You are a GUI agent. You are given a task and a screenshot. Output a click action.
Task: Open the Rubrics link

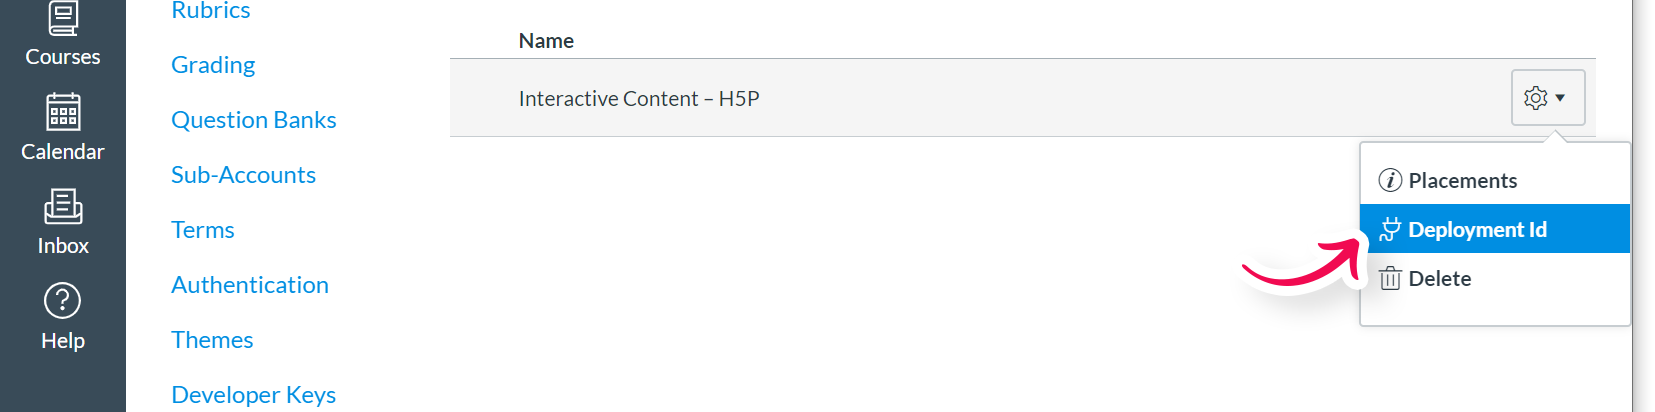tap(211, 11)
